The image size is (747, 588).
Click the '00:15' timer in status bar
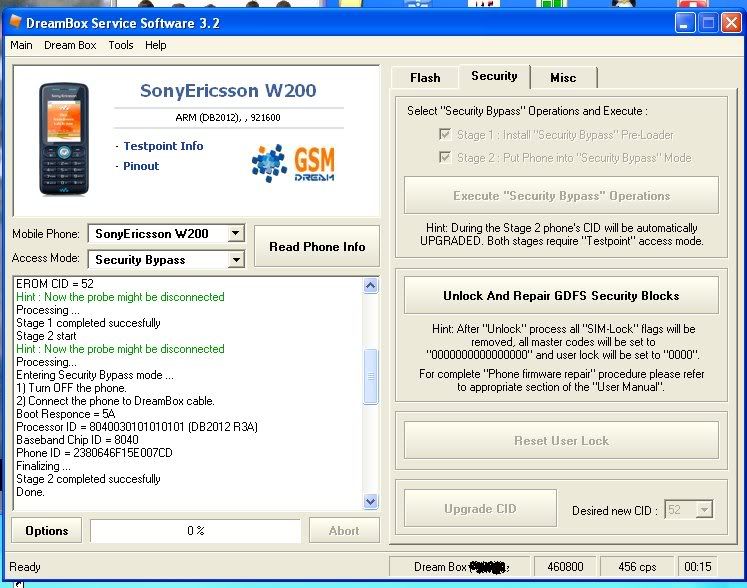(697, 567)
